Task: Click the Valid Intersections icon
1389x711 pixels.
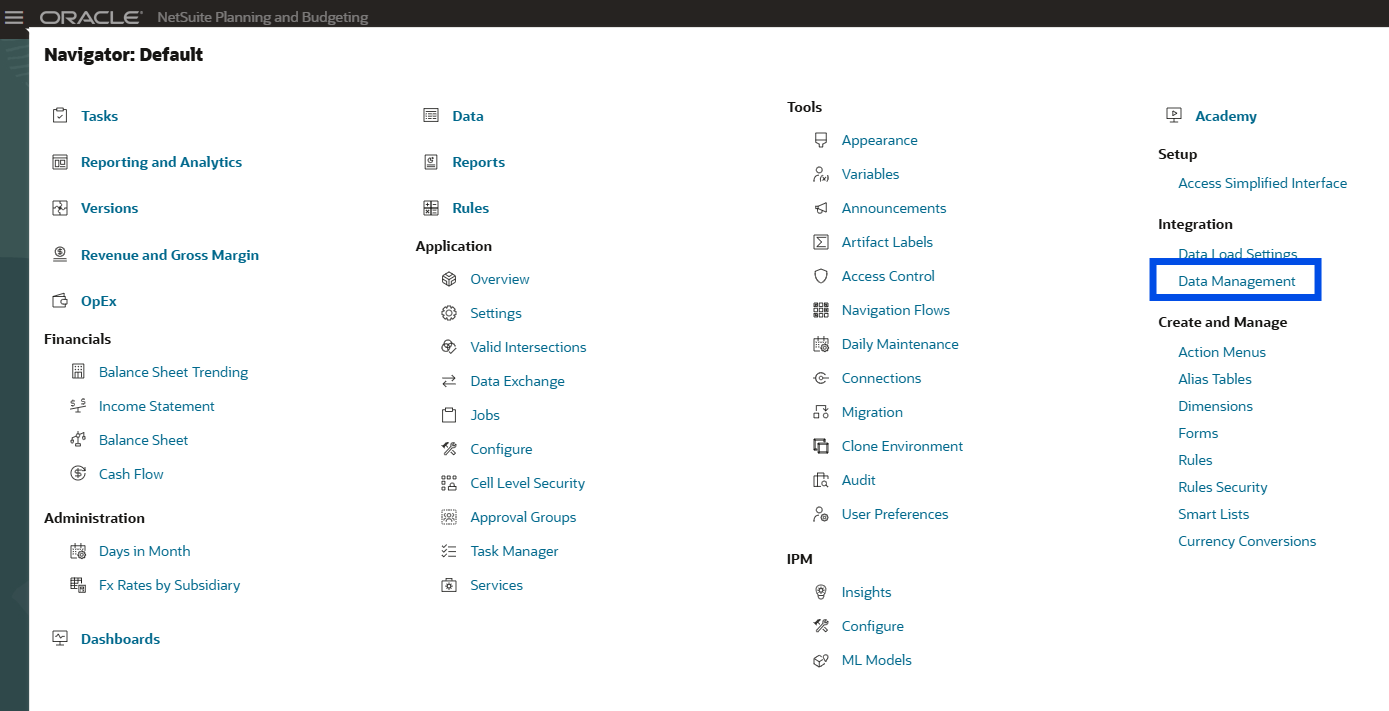Action: click(449, 347)
